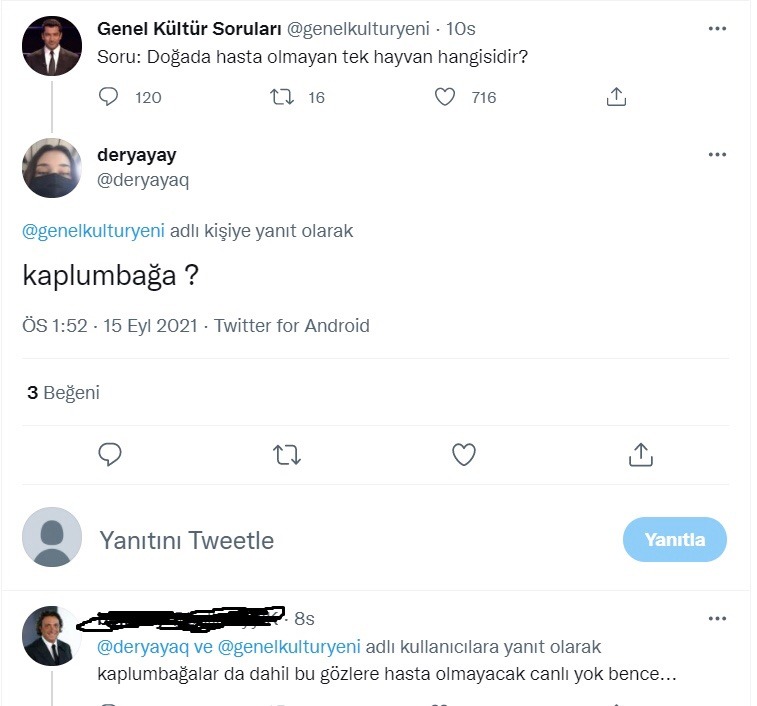Click the @genelkulturyeni mention above kaplumbağa
The width and height of the screenshot is (757, 706).
coord(93,231)
